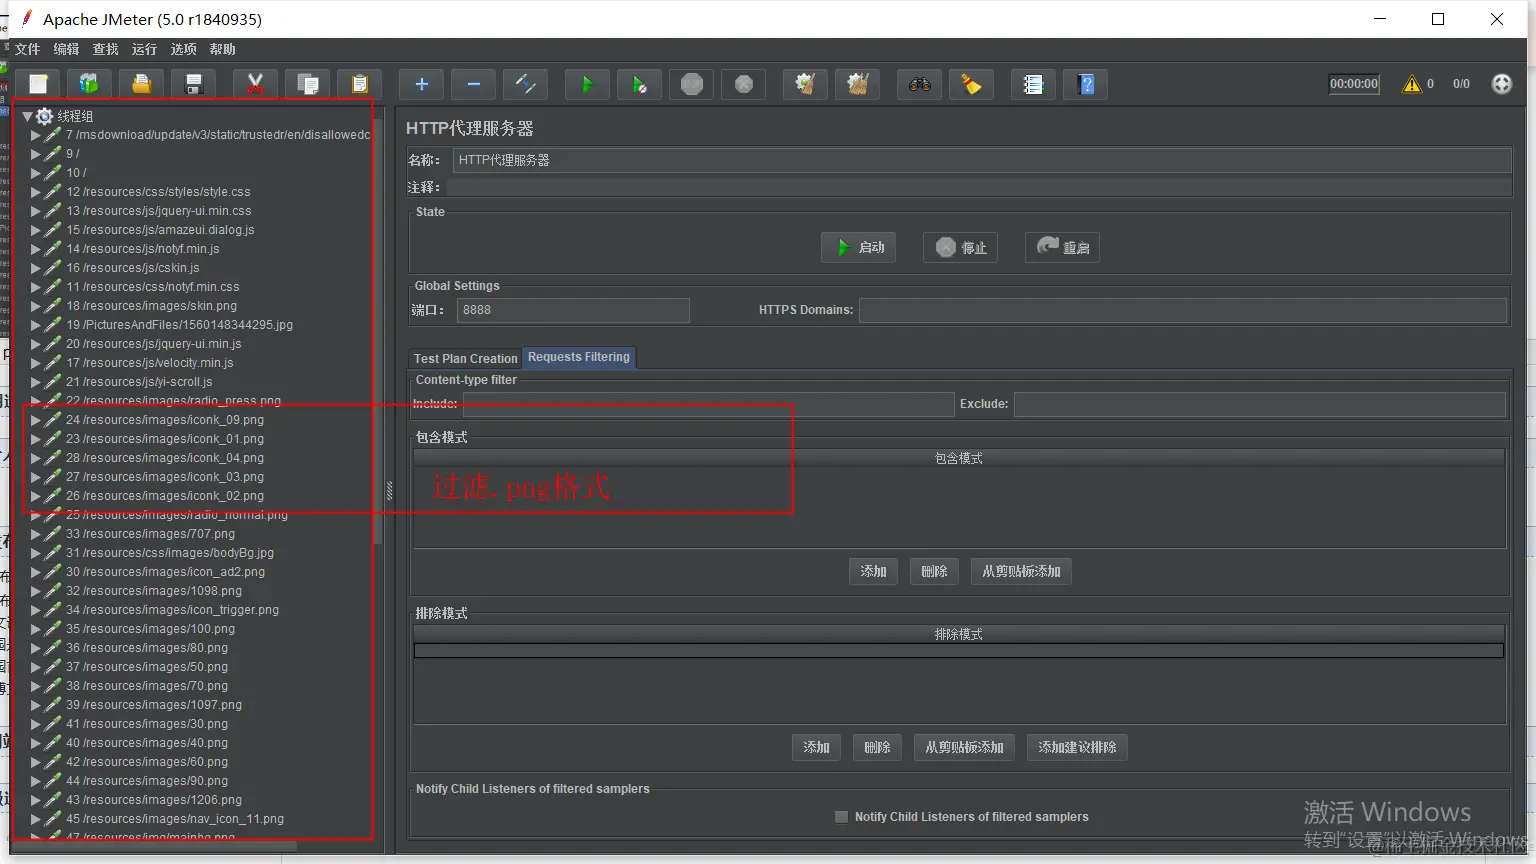Open the 选项 menu
1536x864 pixels.
pyautogui.click(x=183, y=49)
